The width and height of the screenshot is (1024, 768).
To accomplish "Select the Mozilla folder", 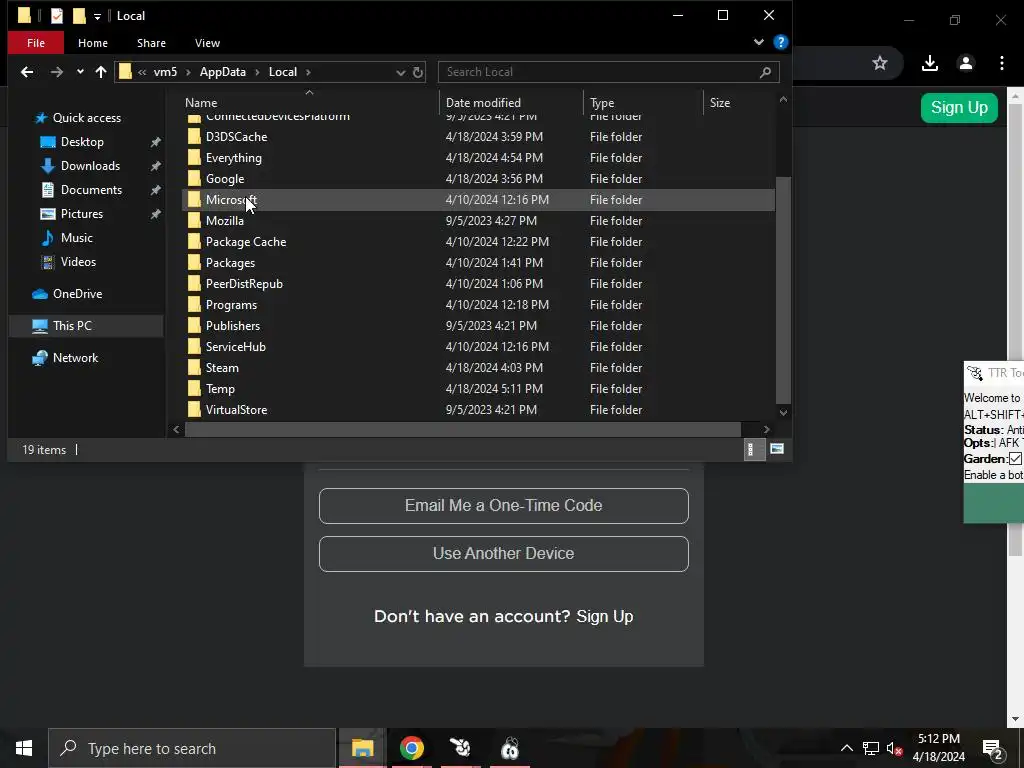I will (225, 221).
